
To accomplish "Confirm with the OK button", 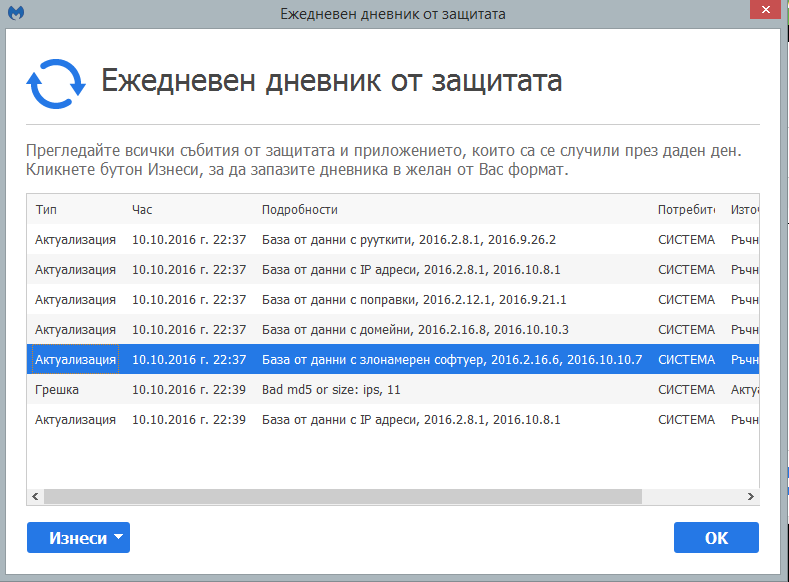I will pos(716,538).
